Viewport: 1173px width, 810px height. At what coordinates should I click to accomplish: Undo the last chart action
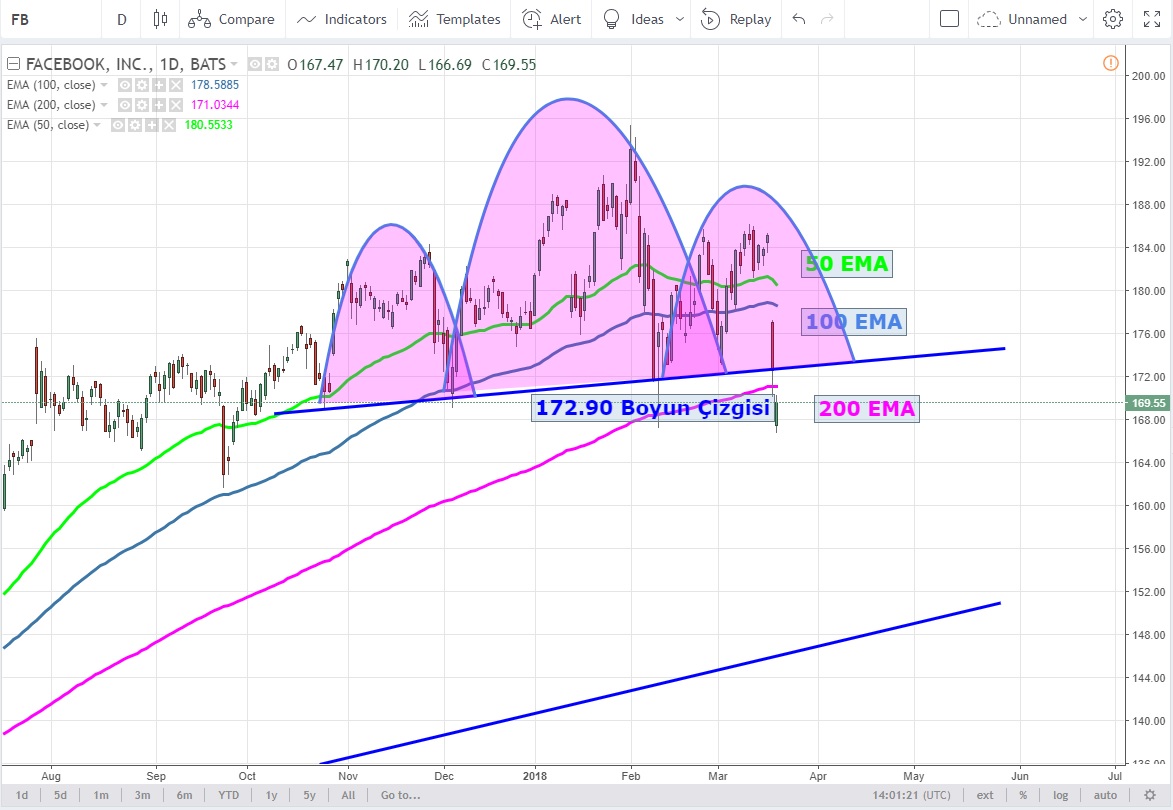(799, 19)
